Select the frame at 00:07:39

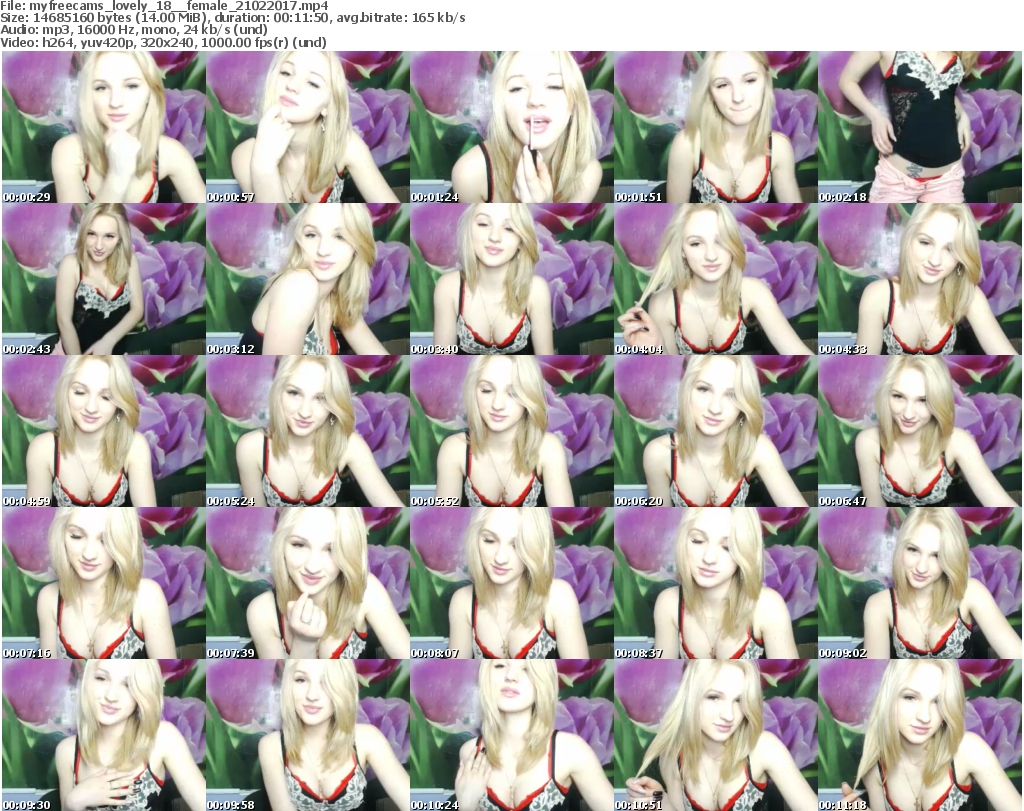pos(308,584)
